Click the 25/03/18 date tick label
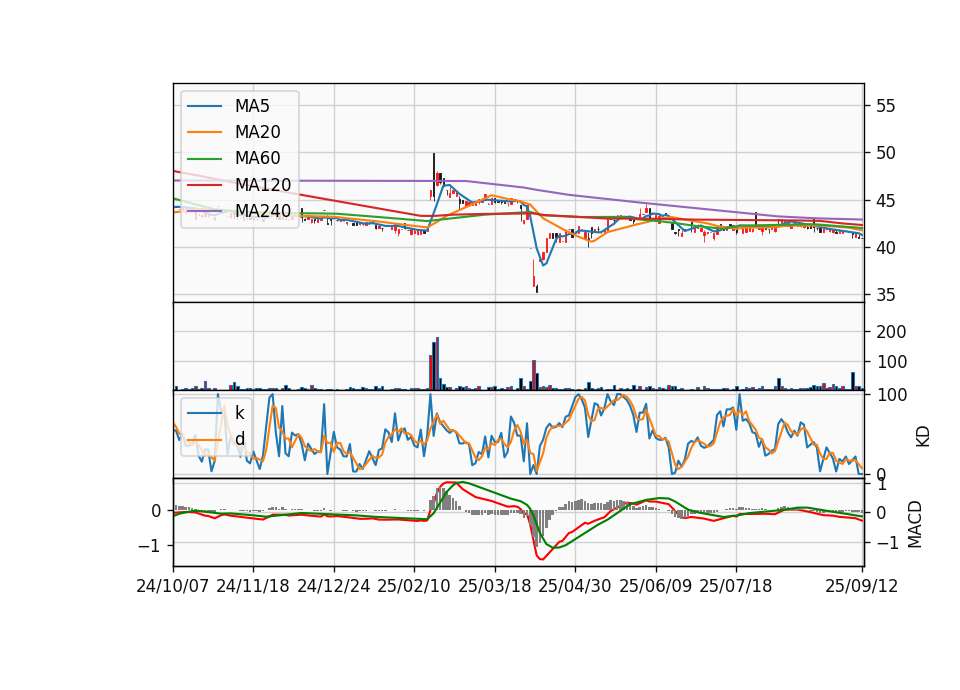 tap(495, 586)
